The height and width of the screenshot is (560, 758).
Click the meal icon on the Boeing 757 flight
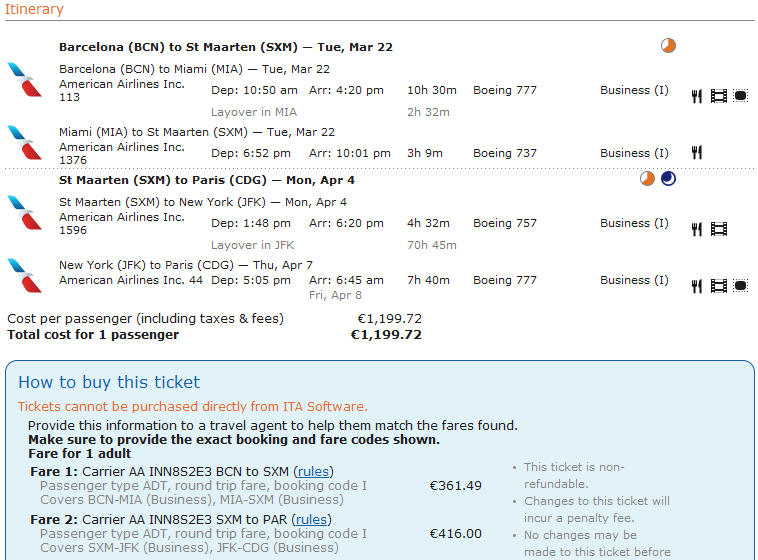(697, 229)
